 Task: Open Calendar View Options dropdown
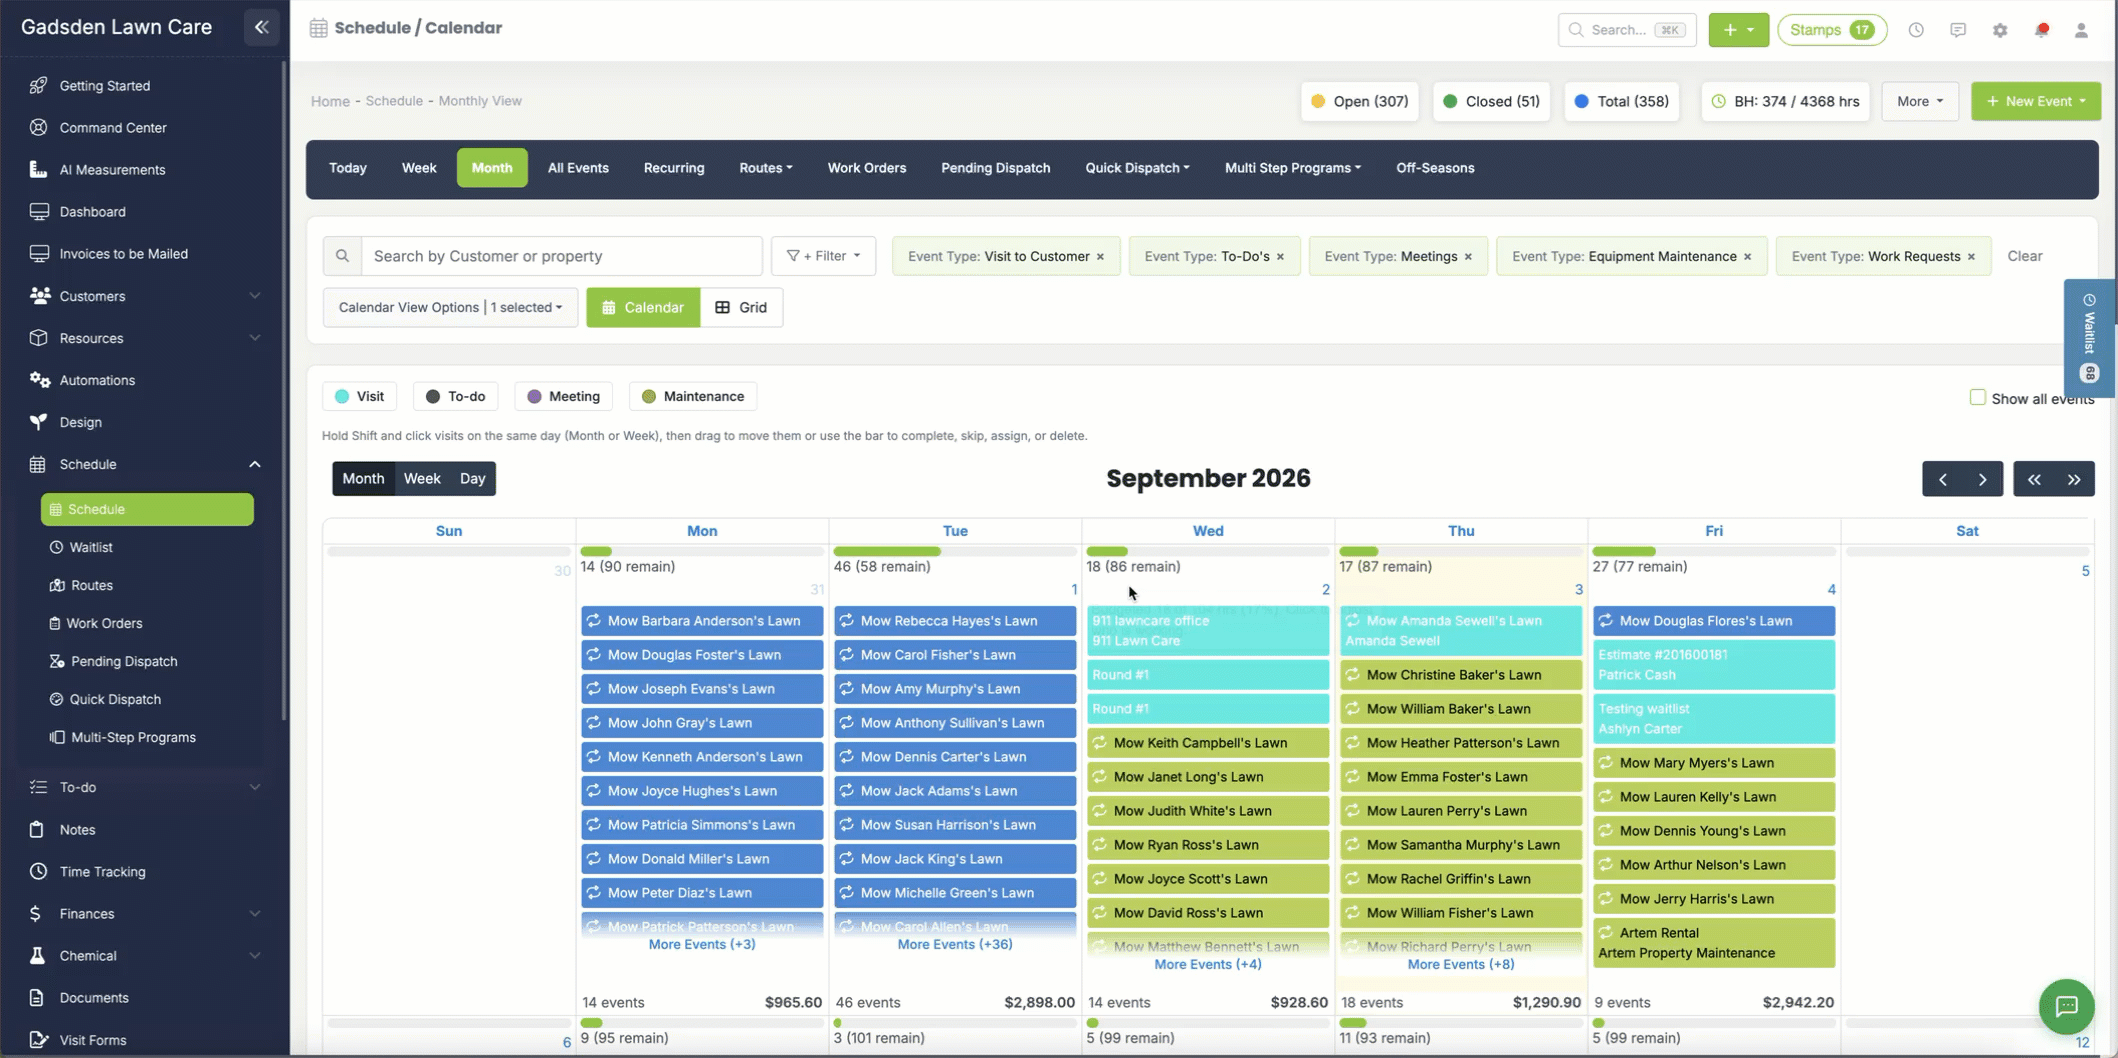(x=450, y=307)
